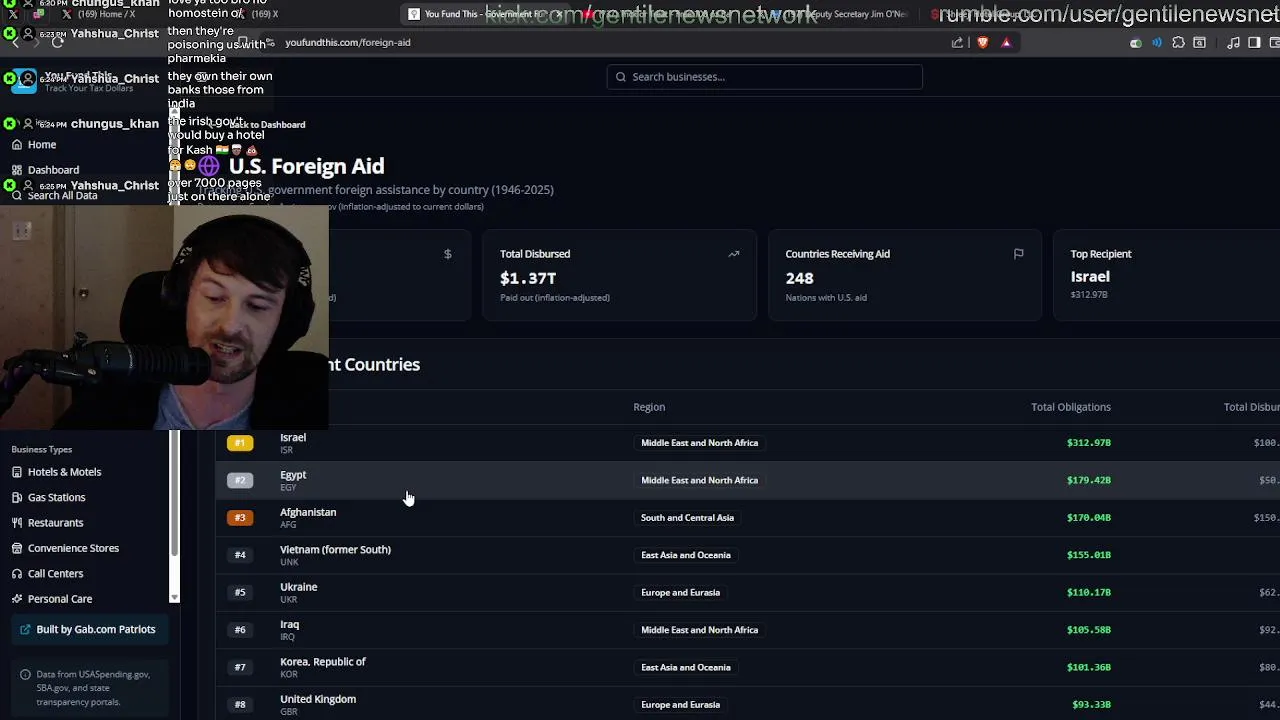Viewport: 1280px width, 720px height.
Task: Select the Afghanistan row country name
Action: (308, 512)
